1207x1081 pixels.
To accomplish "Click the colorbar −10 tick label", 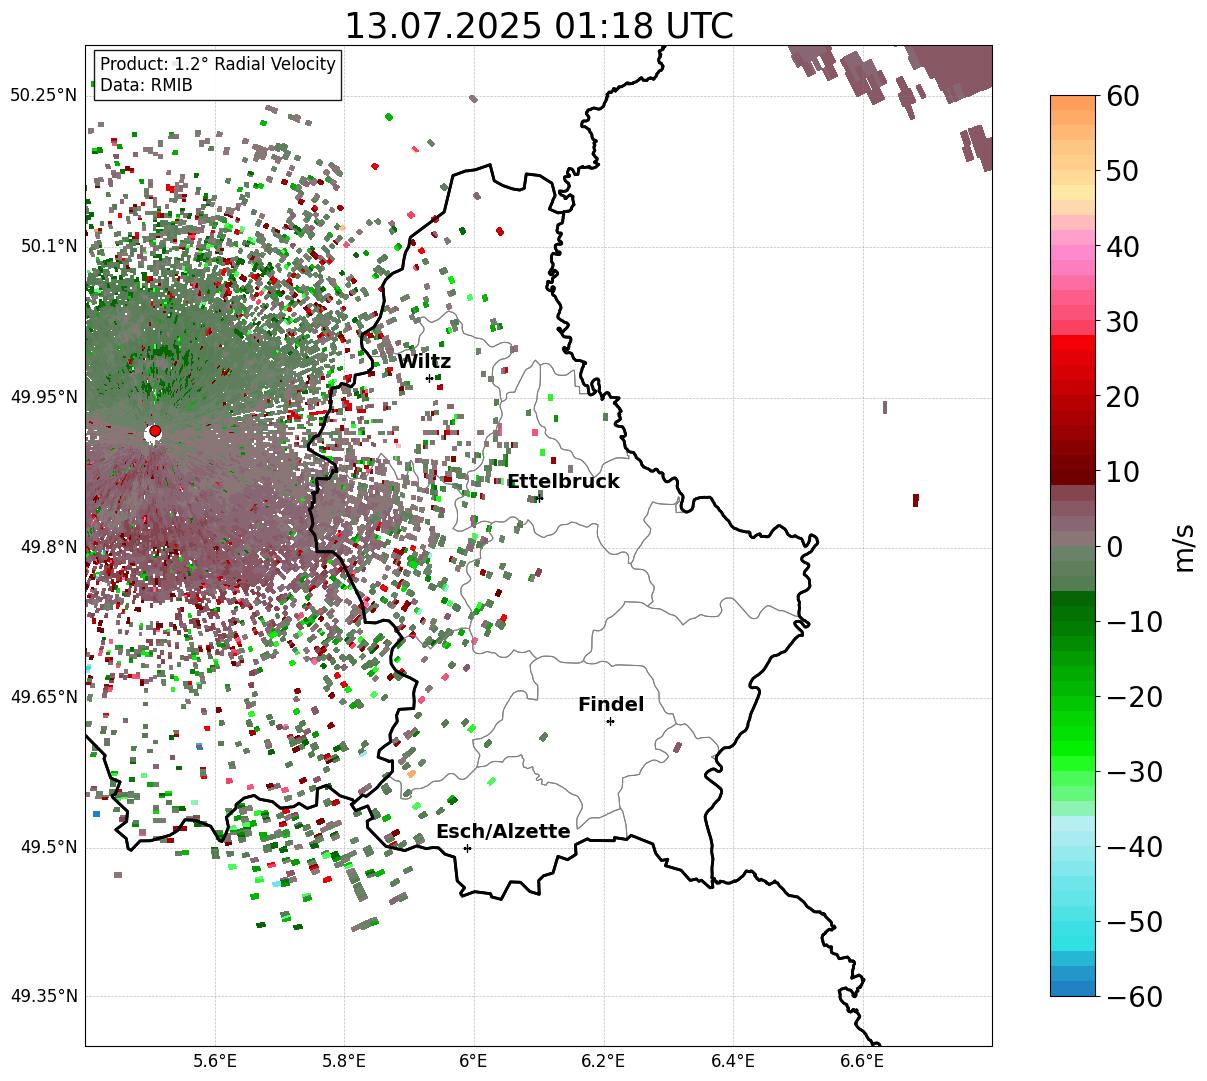I will click(1134, 622).
